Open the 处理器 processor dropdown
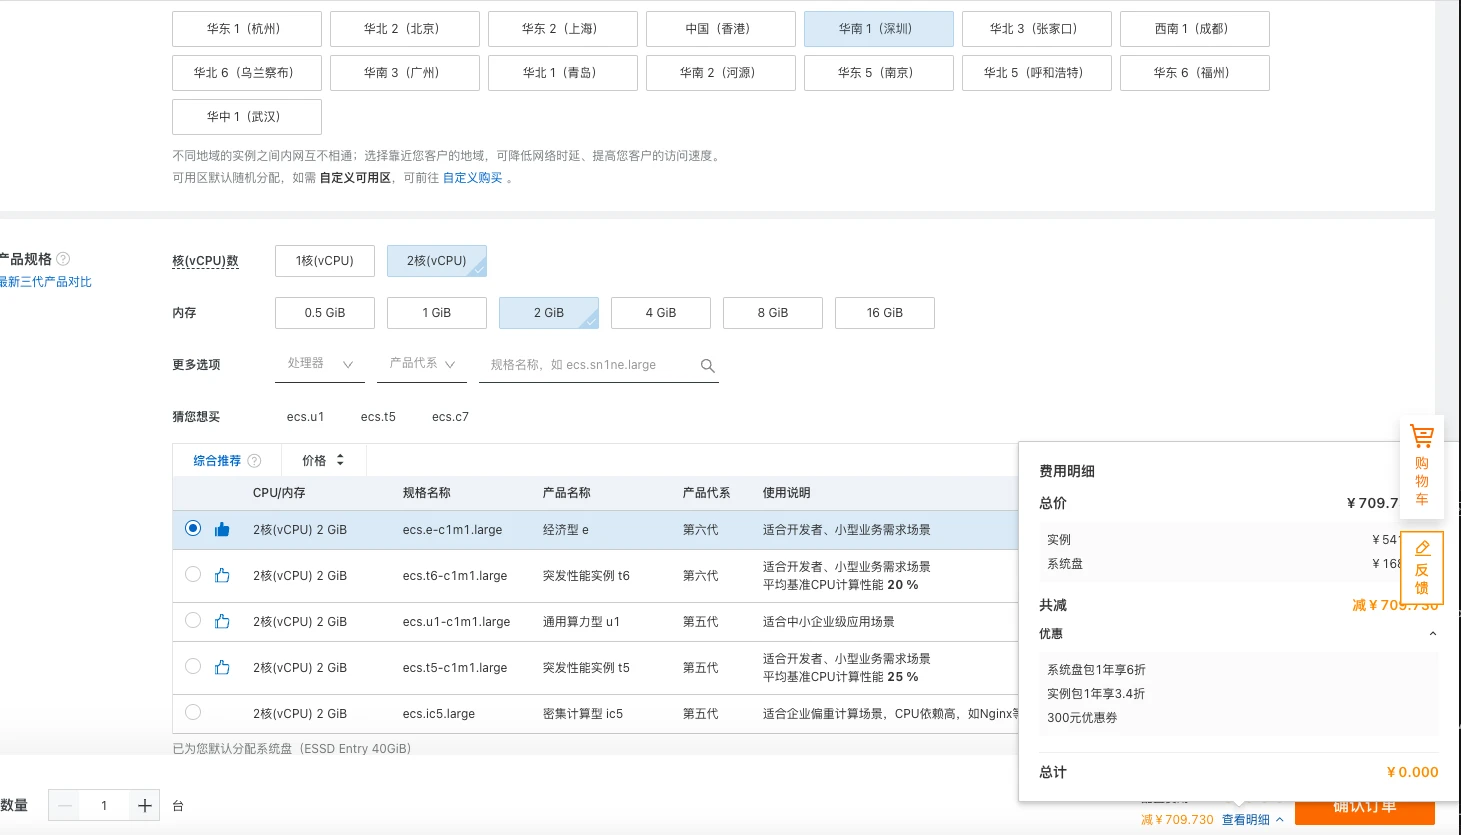This screenshot has height=835, width=1461. (x=320, y=364)
